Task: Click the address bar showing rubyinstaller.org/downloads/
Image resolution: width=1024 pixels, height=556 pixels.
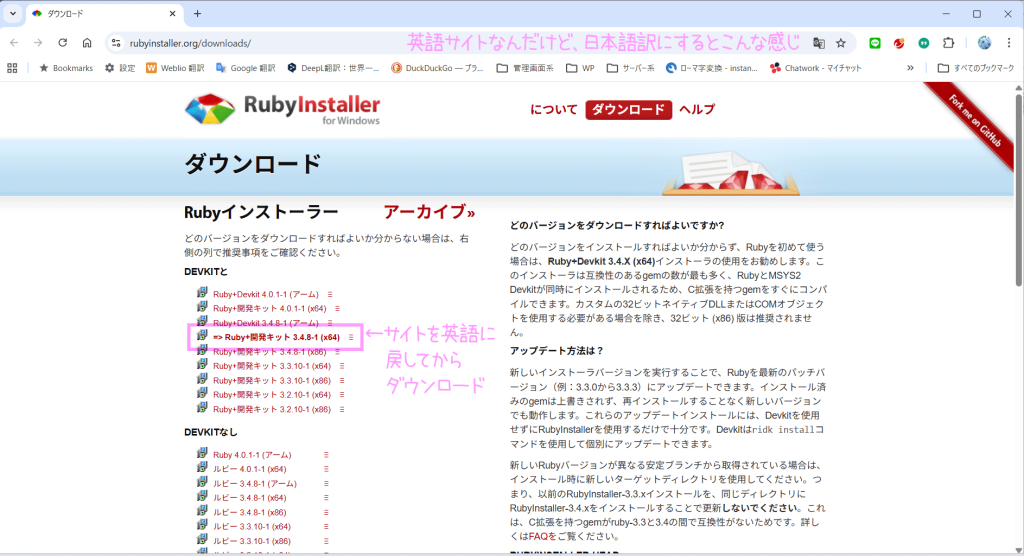Action: tap(400, 43)
